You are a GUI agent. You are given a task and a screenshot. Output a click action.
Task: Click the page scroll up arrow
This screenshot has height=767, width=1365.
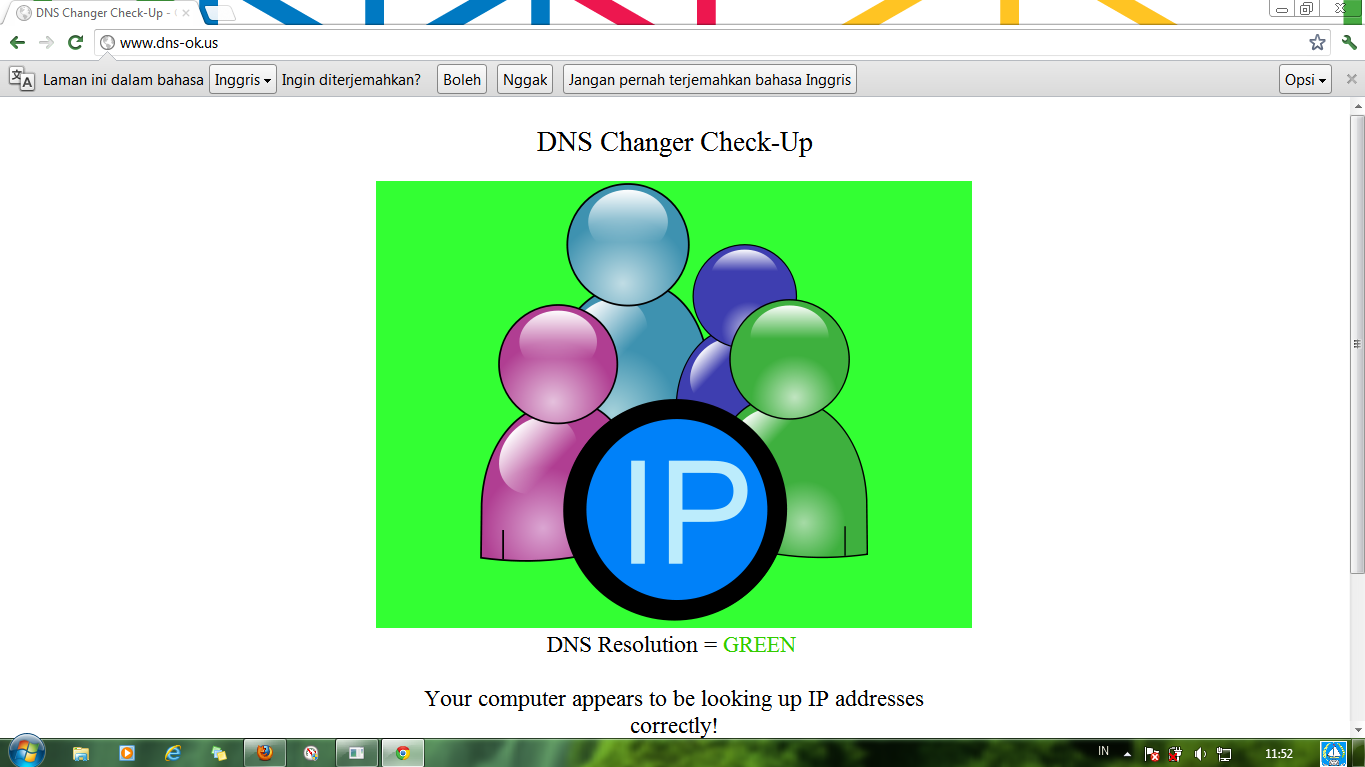[1357, 106]
